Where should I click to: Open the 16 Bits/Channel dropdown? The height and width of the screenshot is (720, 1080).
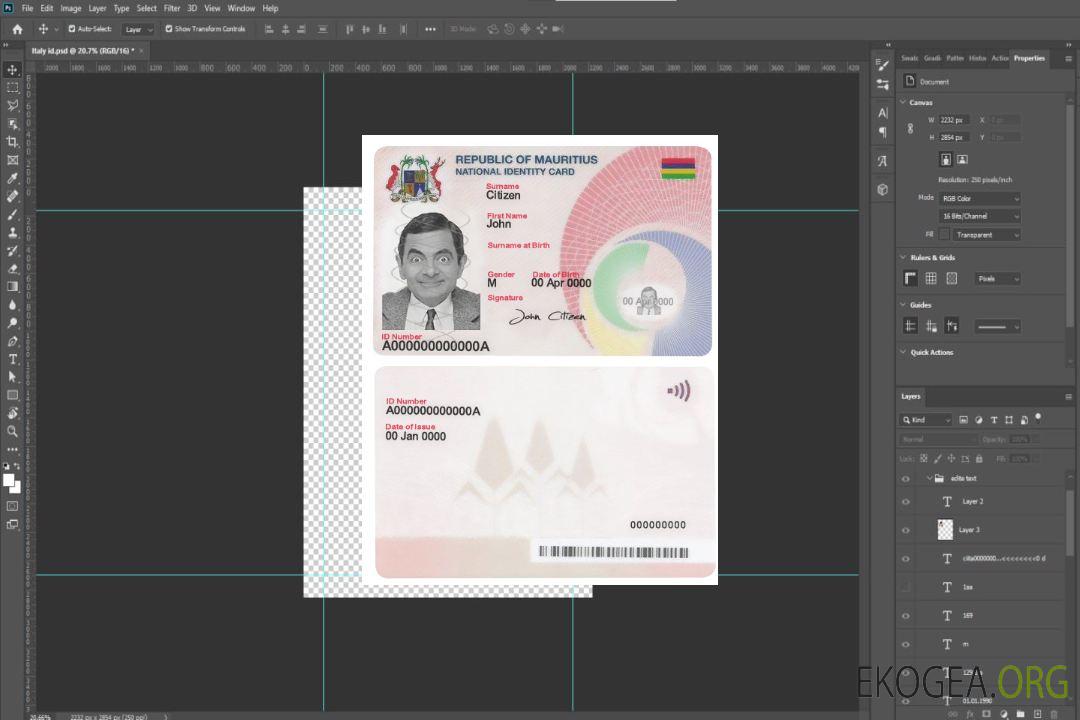(980, 216)
